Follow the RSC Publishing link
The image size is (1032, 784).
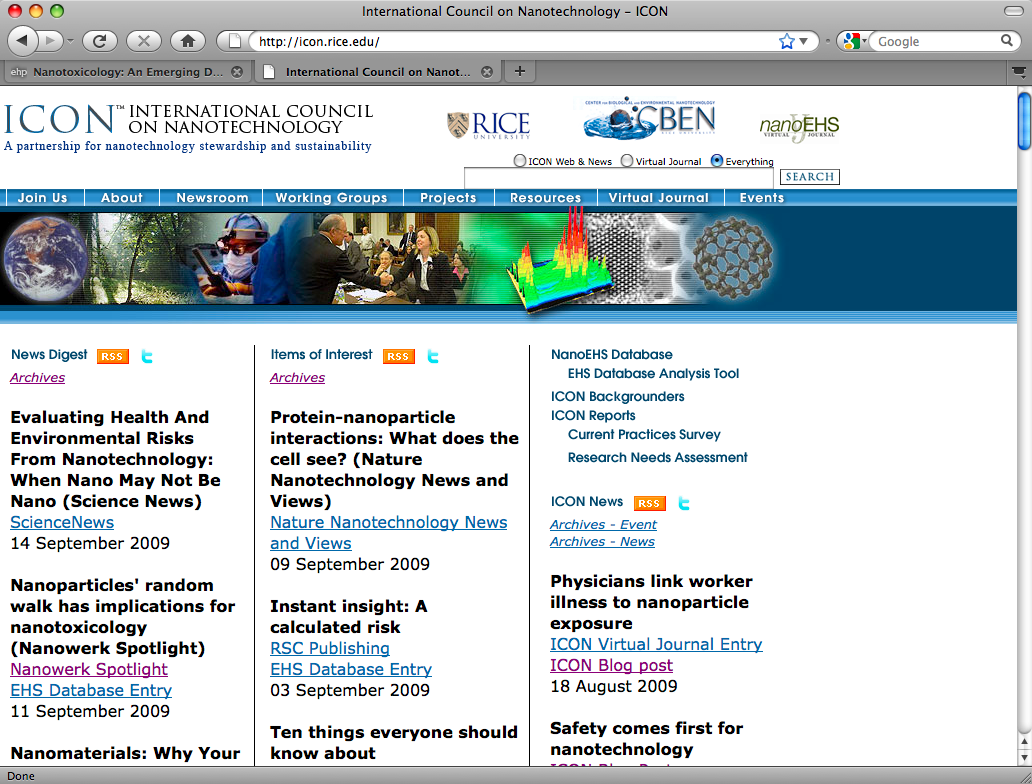330,648
